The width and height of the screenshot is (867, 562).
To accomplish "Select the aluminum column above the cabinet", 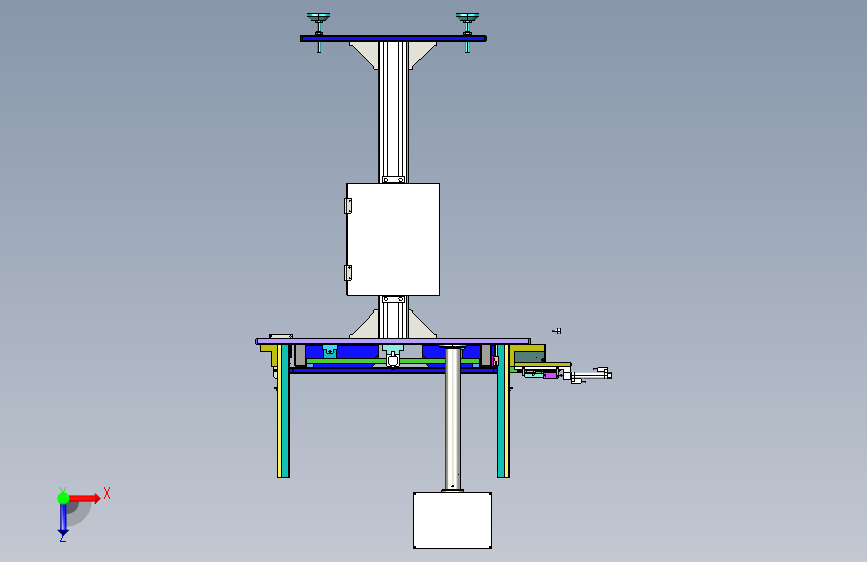I will (393, 112).
